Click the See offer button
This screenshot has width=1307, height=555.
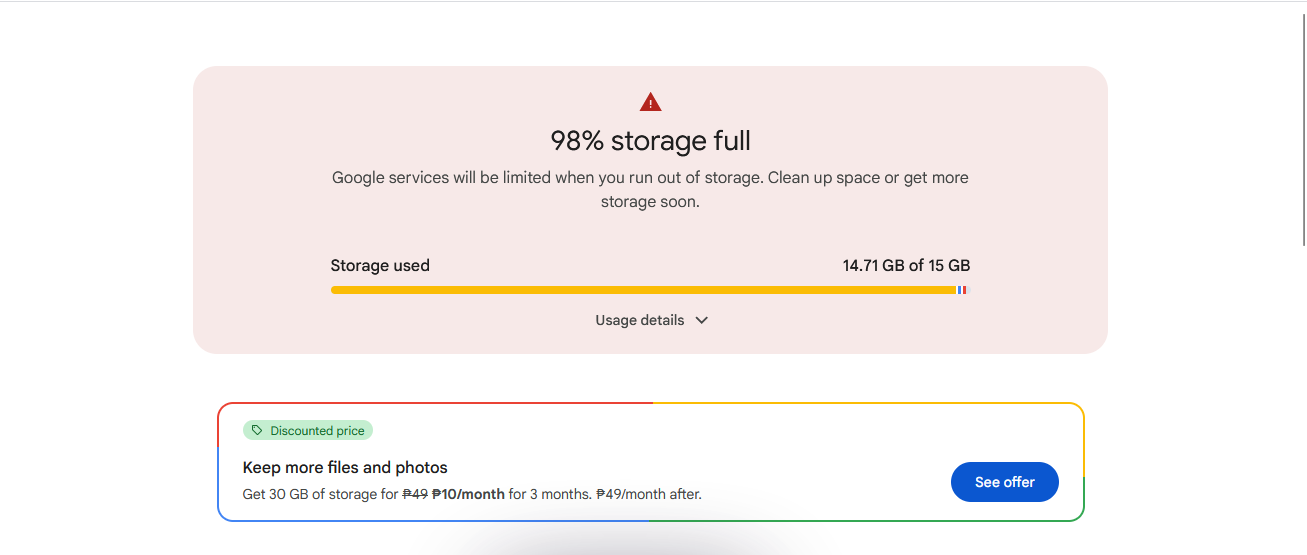click(x=1004, y=482)
